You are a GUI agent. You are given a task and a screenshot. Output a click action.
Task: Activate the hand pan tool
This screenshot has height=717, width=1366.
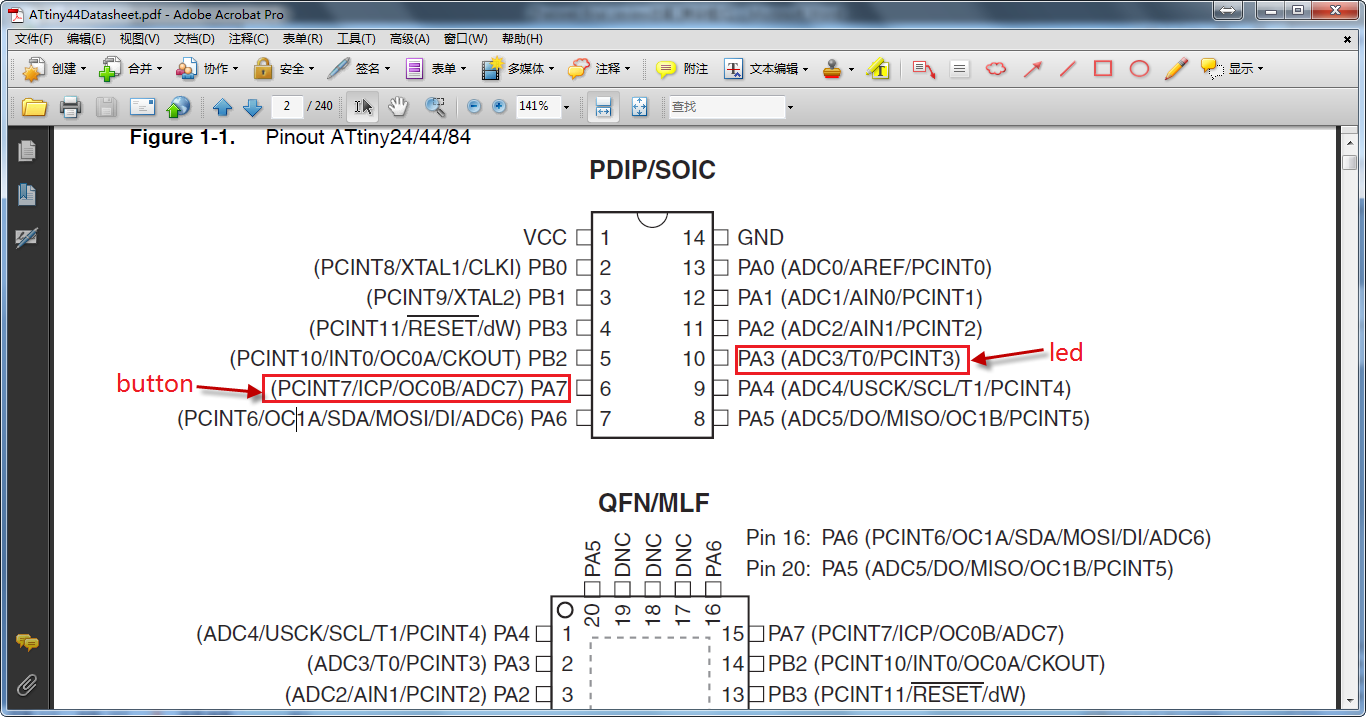click(x=398, y=106)
